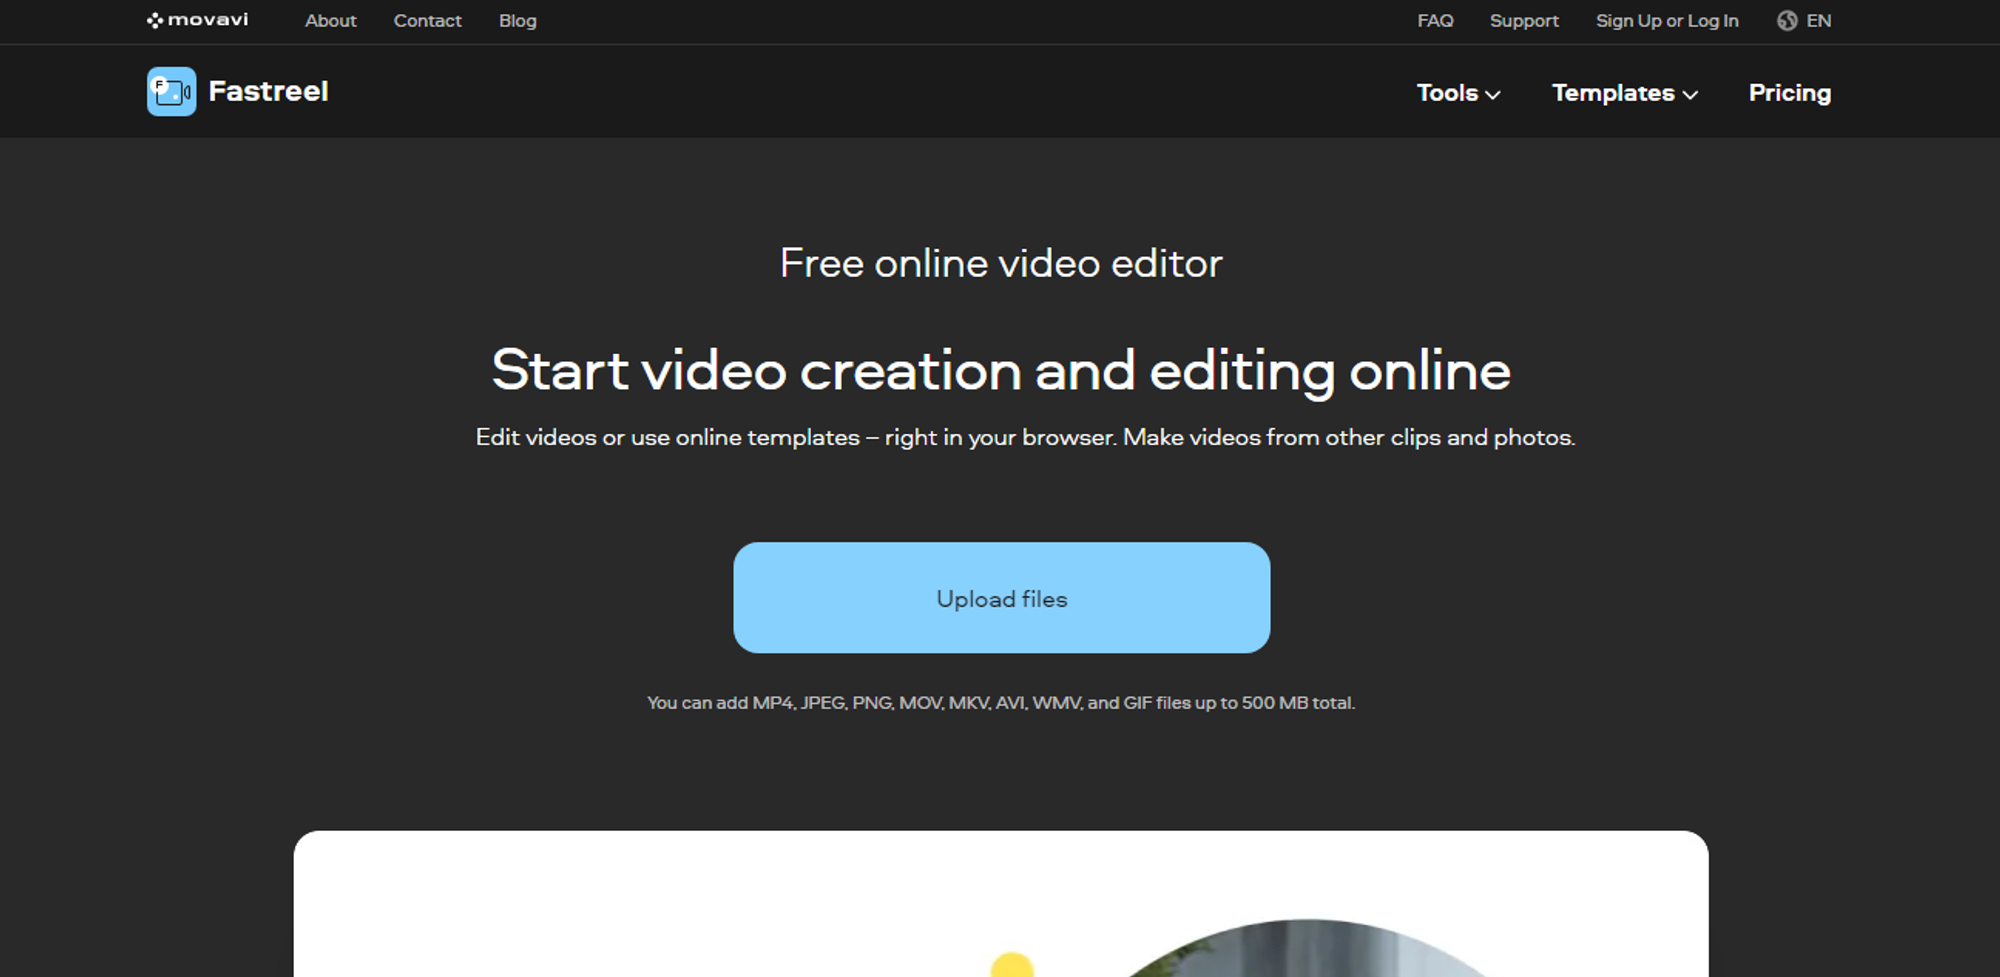The width and height of the screenshot is (2000, 977).
Task: Click the 'Start video creation and editing online' headline
Action: pyautogui.click(x=1001, y=370)
